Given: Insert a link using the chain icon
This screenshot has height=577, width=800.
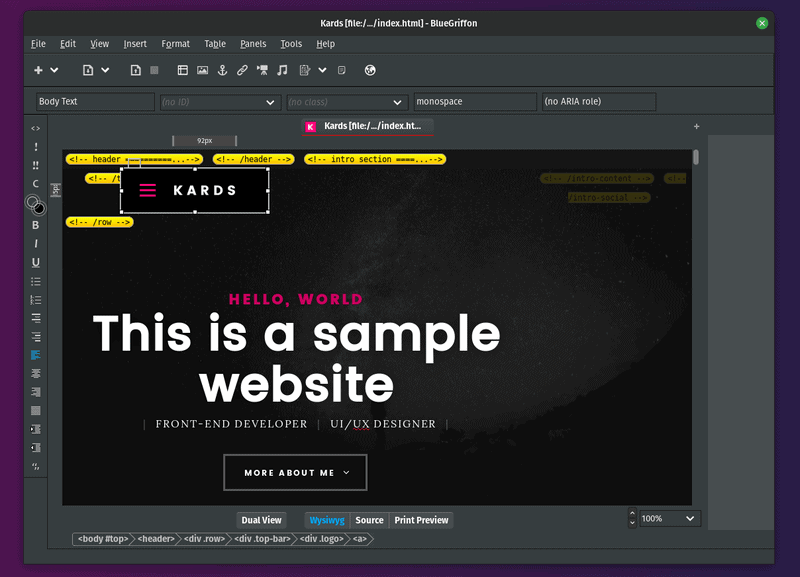Looking at the screenshot, I should [x=242, y=70].
